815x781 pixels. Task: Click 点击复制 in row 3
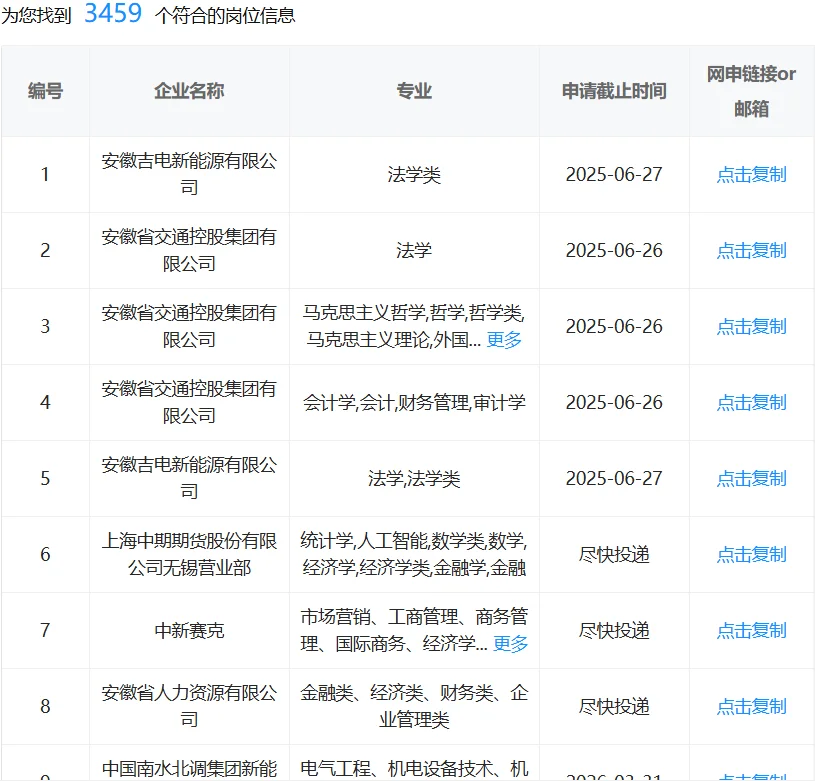point(751,326)
